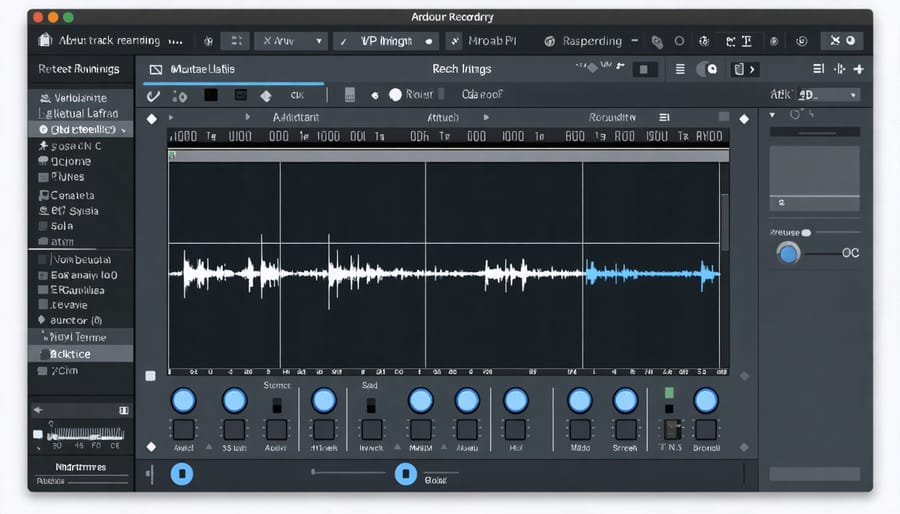Image resolution: width=900 pixels, height=514 pixels.
Task: Open the dropdown next to 'Atk' in right panel
Action: click(828, 95)
